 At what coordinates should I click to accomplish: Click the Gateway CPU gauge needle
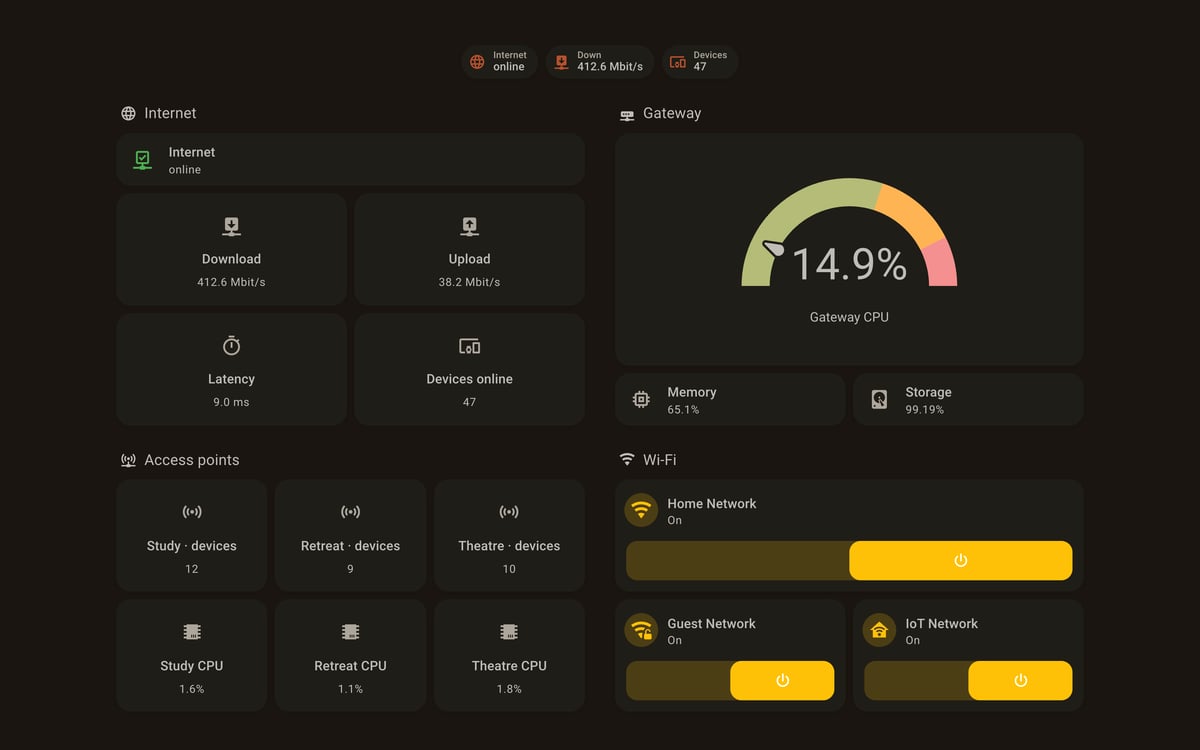(775, 248)
